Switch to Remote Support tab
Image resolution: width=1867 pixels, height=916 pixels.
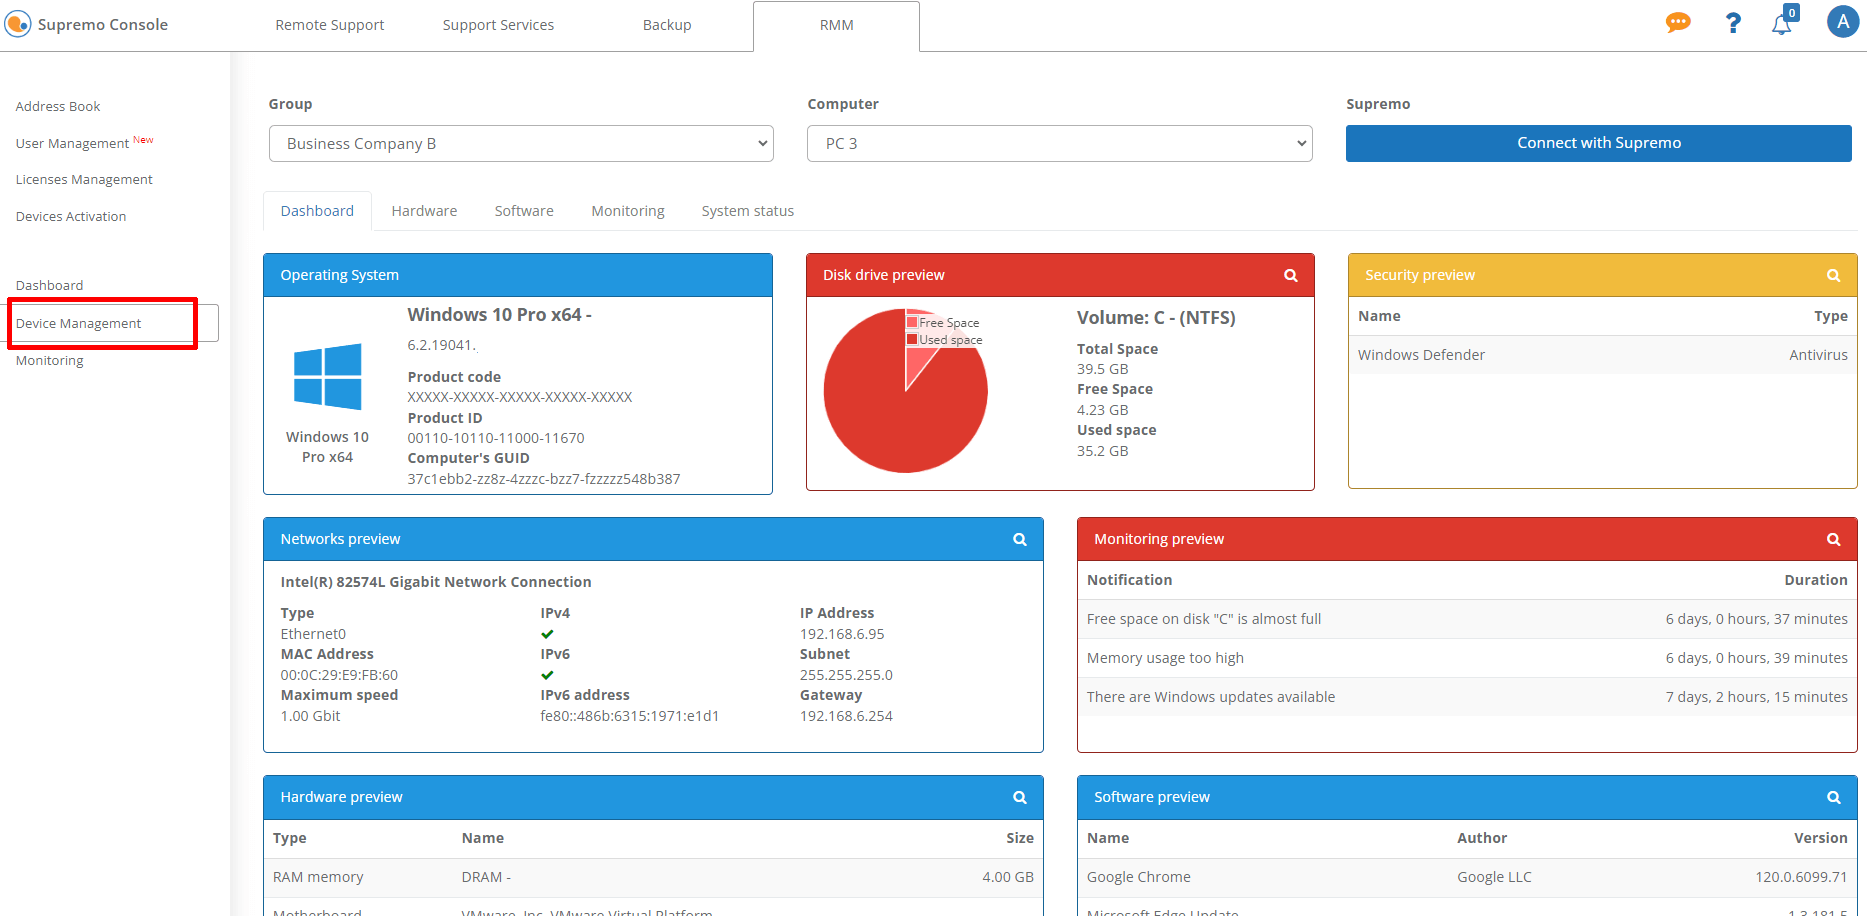(329, 25)
